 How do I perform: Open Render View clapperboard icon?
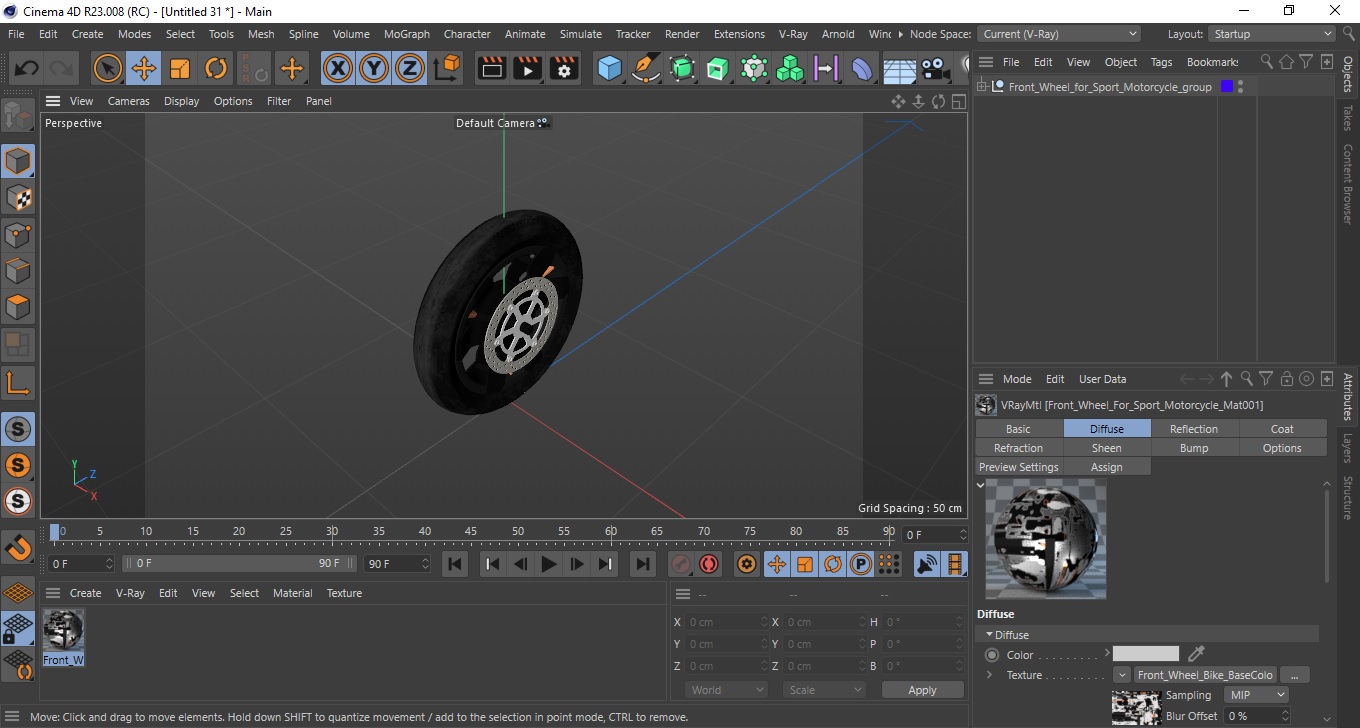click(x=492, y=69)
